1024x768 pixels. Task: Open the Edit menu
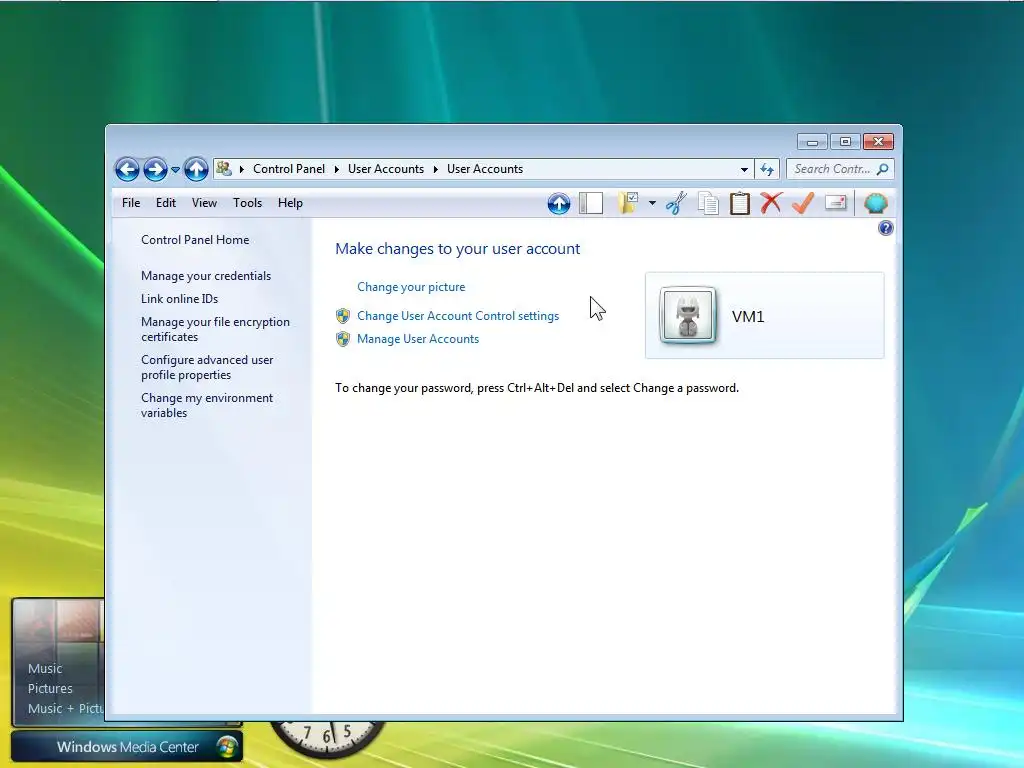[x=166, y=203]
